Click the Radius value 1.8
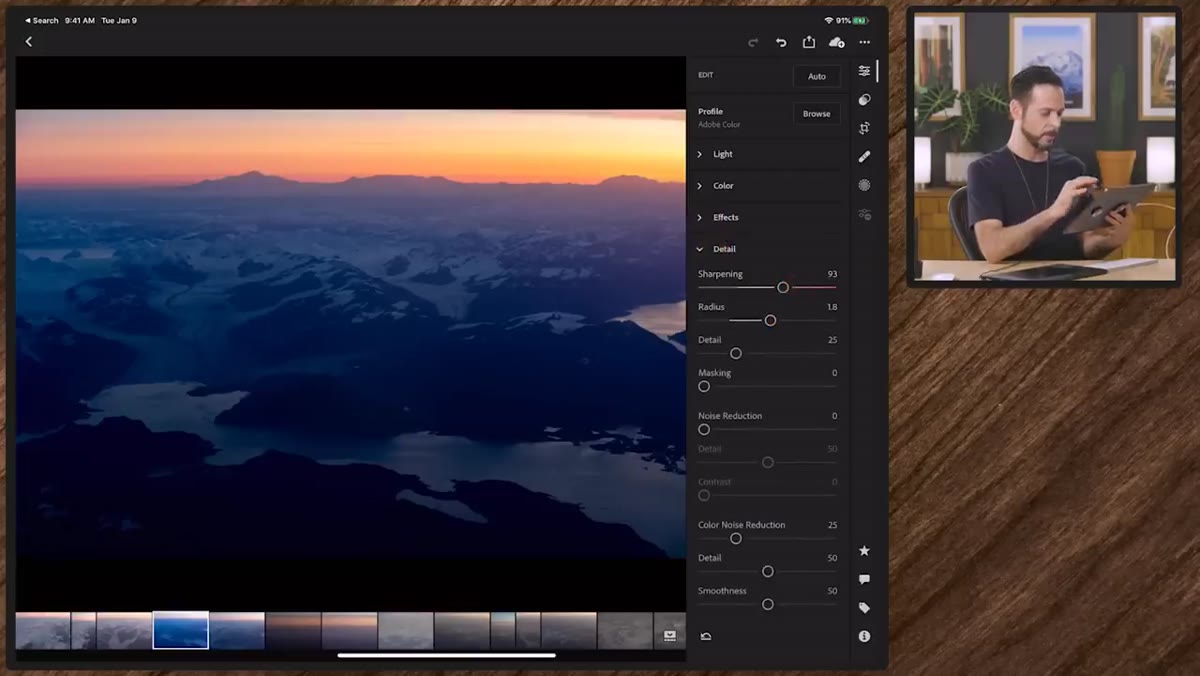 click(832, 307)
